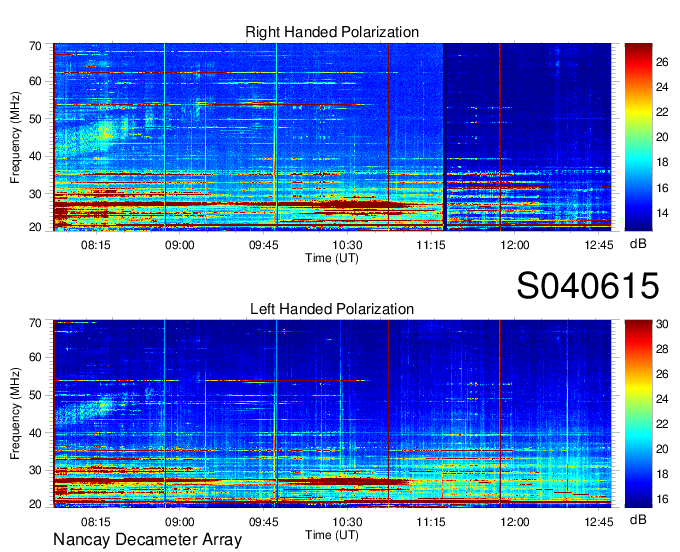This screenshot has width=680, height=552.
Task: Click the 09:00 tick on right-handed plot
Action: pos(180,245)
